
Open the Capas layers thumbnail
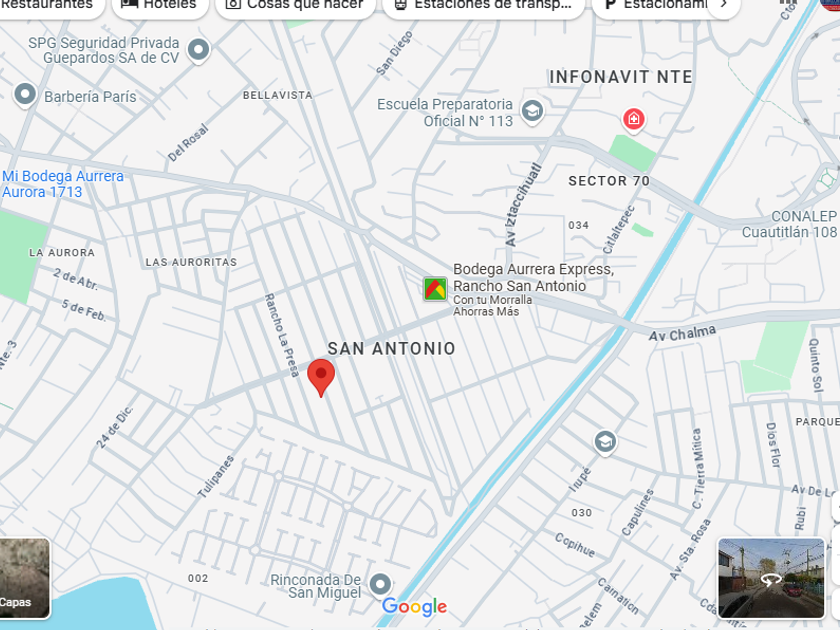click(25, 579)
